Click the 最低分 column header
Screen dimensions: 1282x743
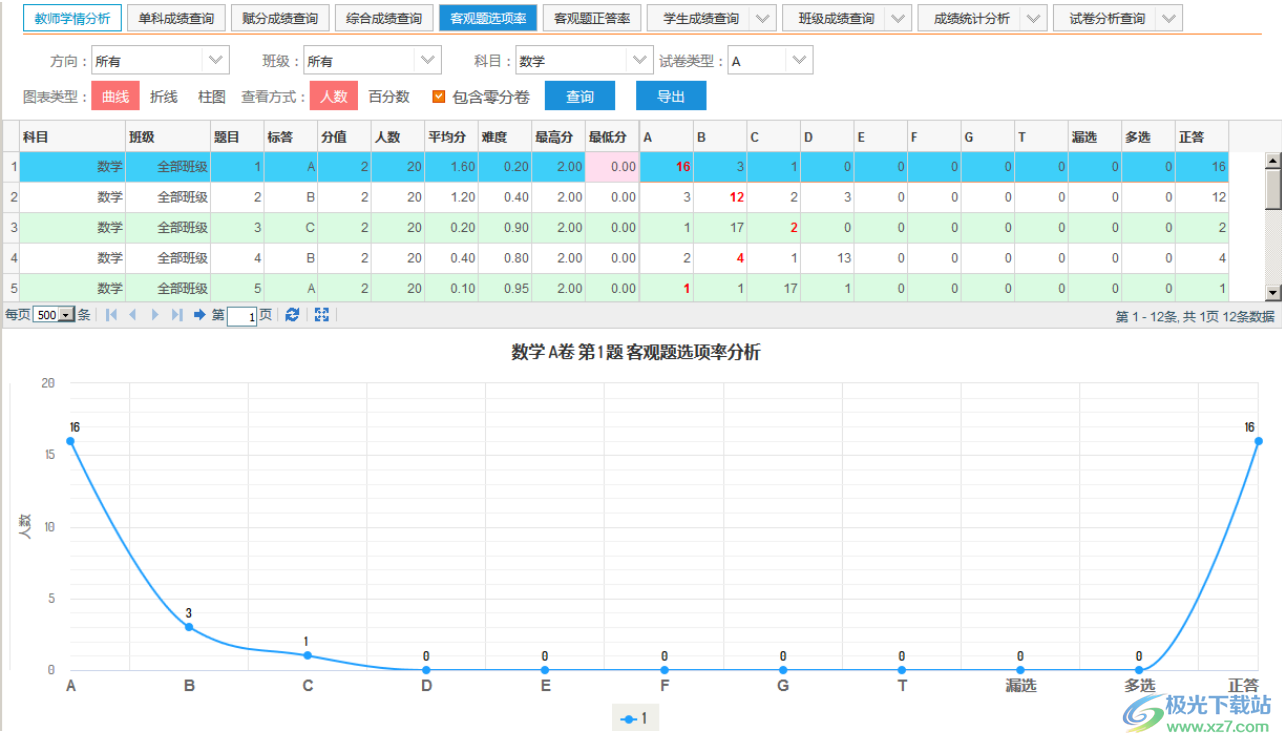point(612,136)
